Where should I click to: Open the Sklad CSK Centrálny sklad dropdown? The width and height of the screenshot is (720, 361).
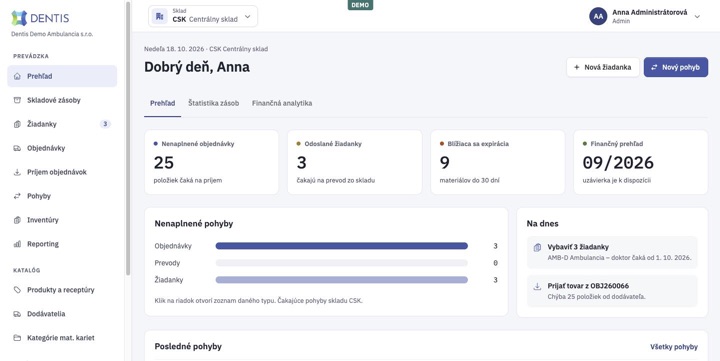tap(203, 17)
